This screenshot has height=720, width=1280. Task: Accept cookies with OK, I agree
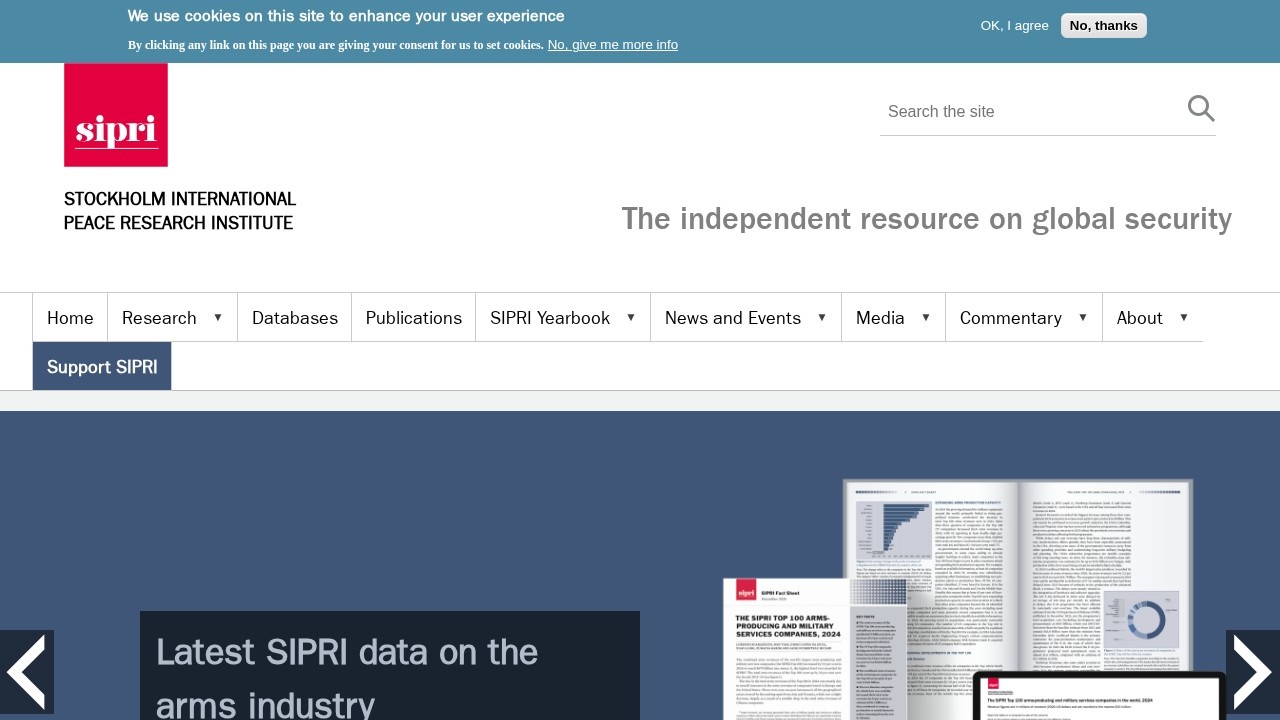[x=1014, y=26]
